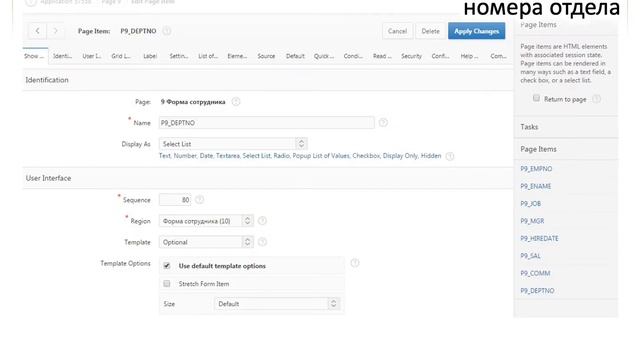Switch to the Default tab
Viewport: 640px width, 360px height.
[295, 56]
